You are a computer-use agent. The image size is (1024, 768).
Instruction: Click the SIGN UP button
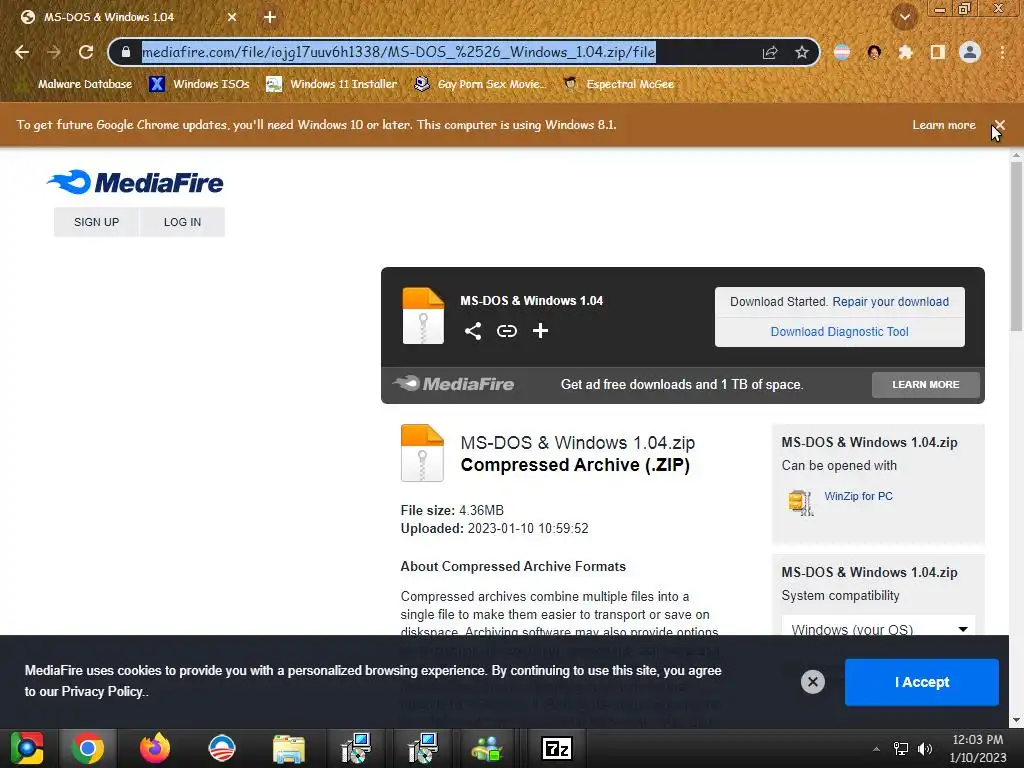click(97, 222)
